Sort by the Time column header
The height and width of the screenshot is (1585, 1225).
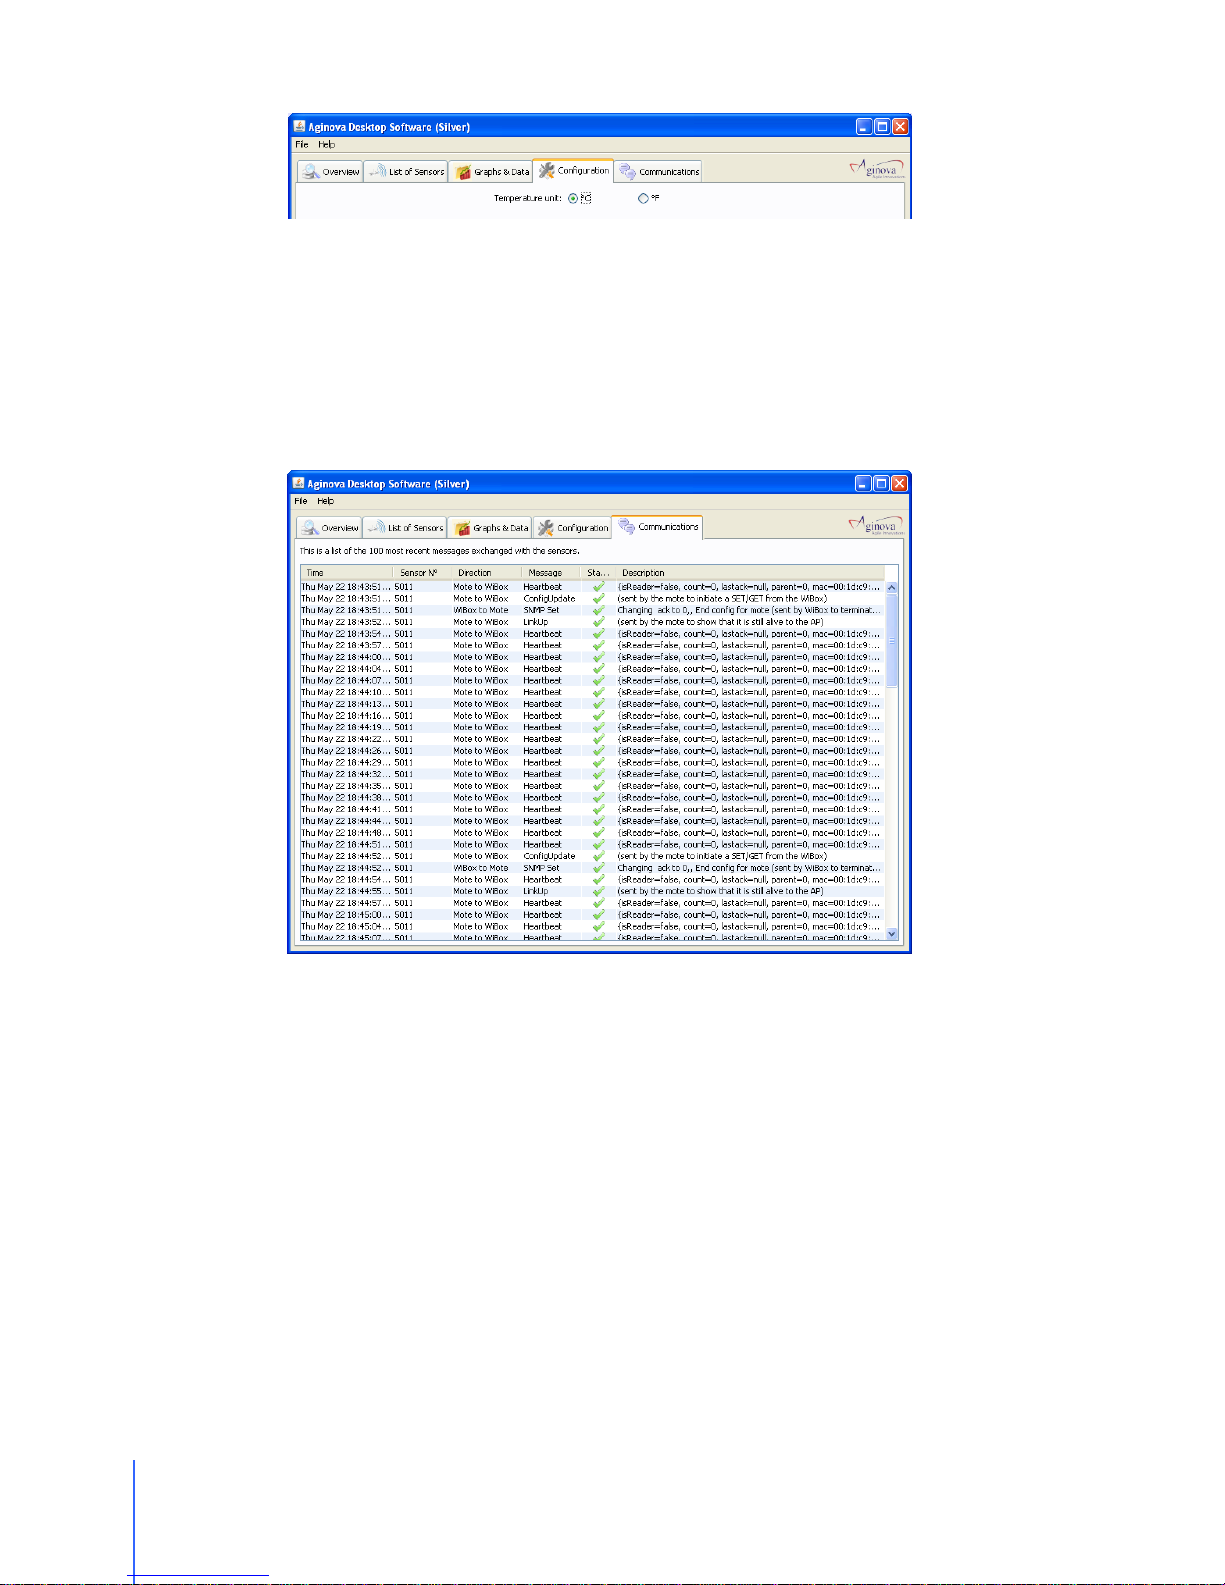click(x=346, y=573)
